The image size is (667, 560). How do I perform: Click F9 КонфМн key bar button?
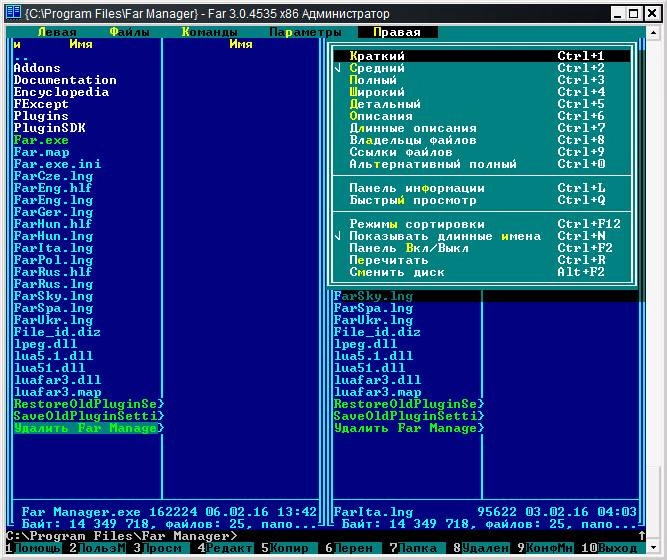(x=545, y=548)
